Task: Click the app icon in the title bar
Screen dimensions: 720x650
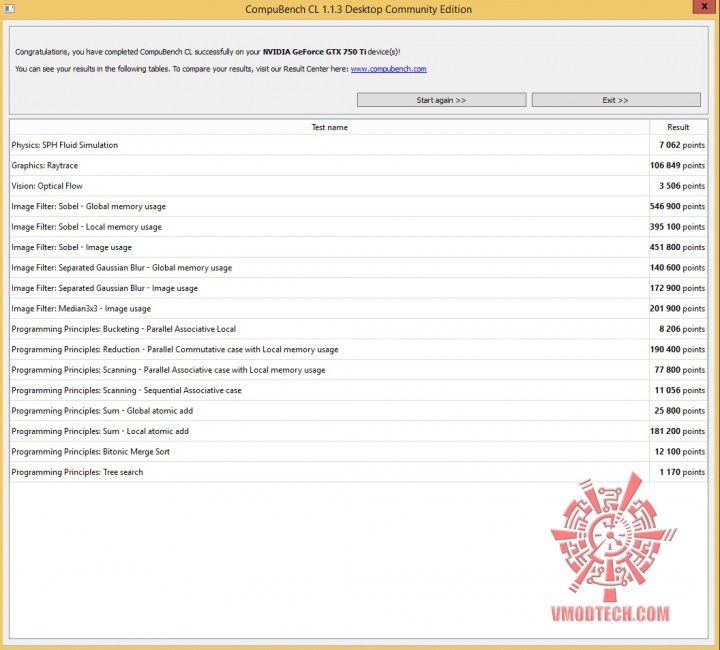Action: pos(9,8)
